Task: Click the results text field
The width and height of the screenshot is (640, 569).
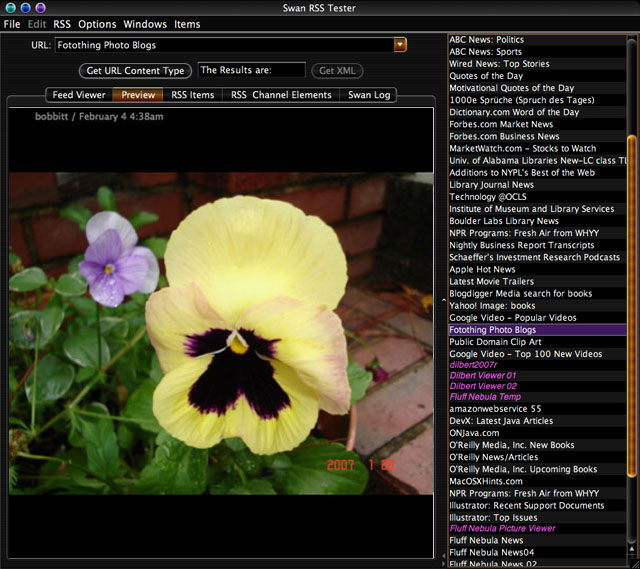Action: click(251, 71)
